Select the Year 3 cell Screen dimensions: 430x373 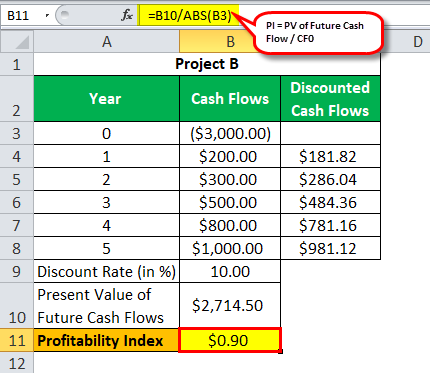pyautogui.click(x=107, y=202)
